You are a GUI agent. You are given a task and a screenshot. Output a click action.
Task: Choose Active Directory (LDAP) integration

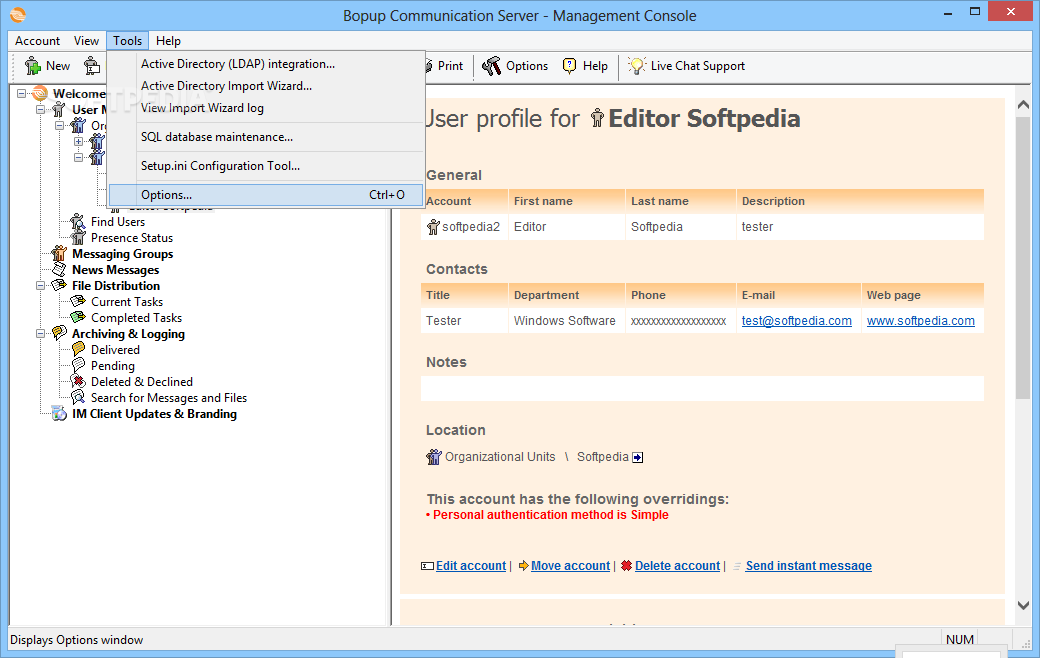[x=266, y=64]
